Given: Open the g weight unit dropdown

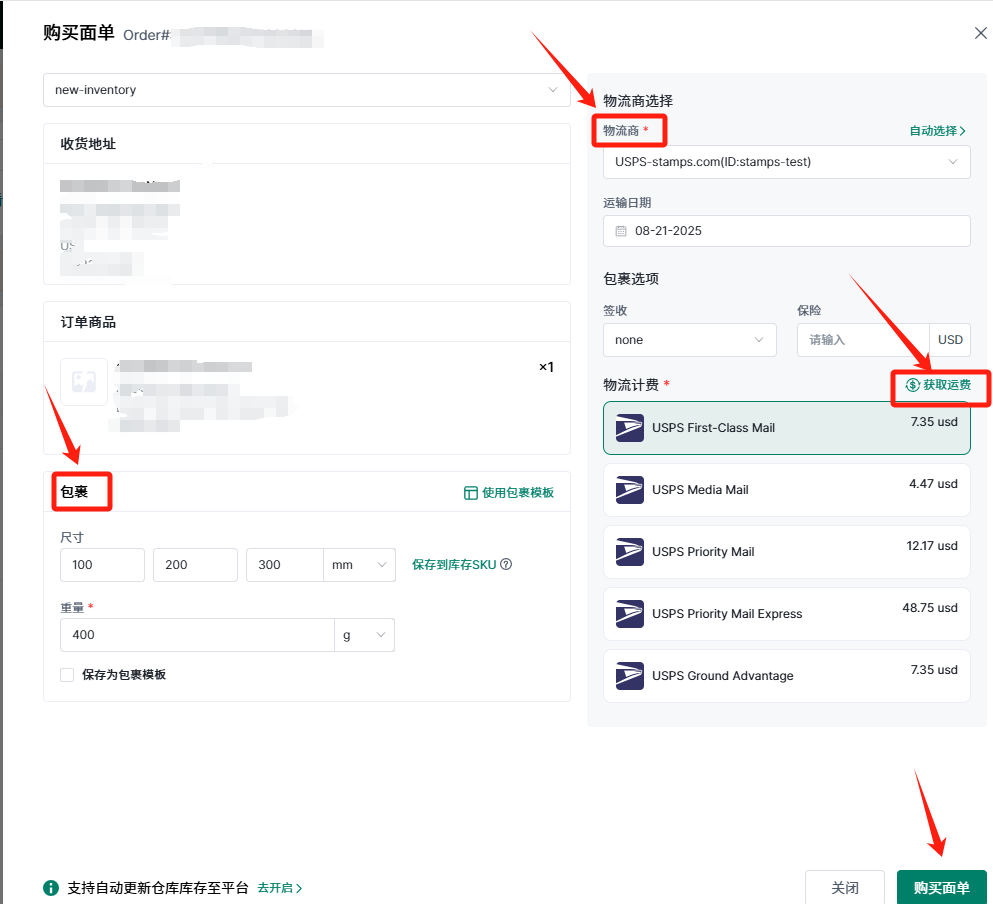Looking at the screenshot, I should [x=364, y=635].
